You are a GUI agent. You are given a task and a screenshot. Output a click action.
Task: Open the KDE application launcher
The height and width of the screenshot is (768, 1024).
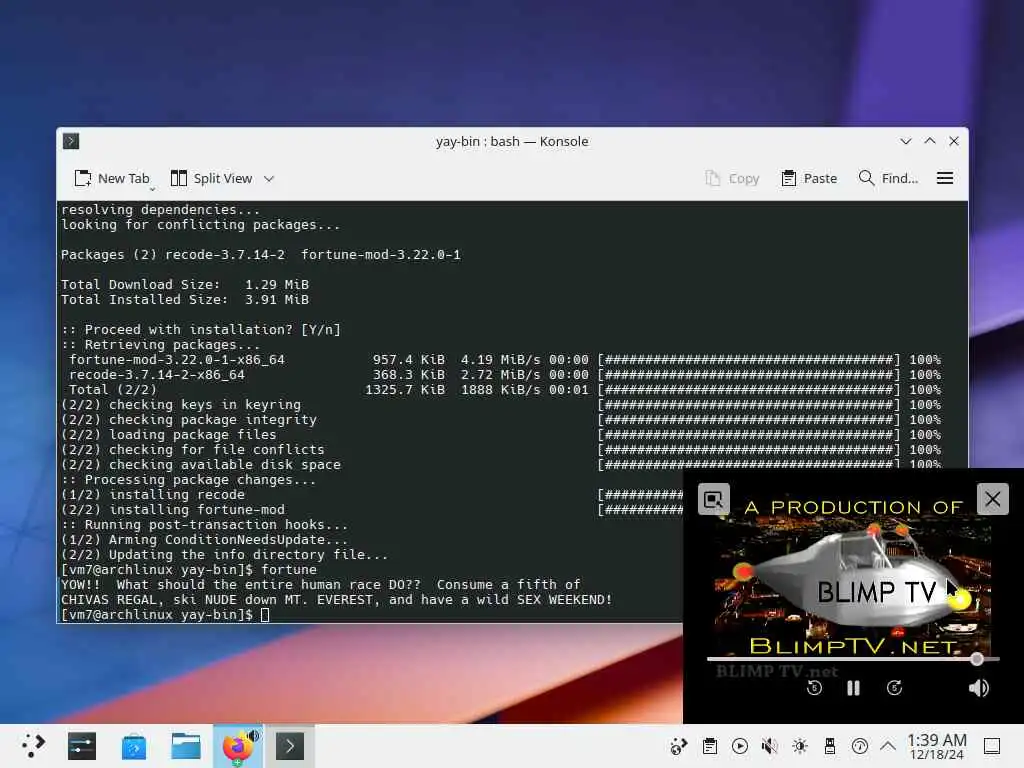33,746
